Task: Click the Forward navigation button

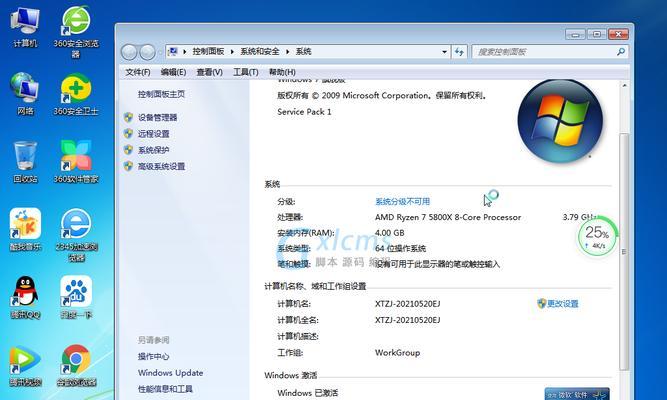Action: point(147,52)
